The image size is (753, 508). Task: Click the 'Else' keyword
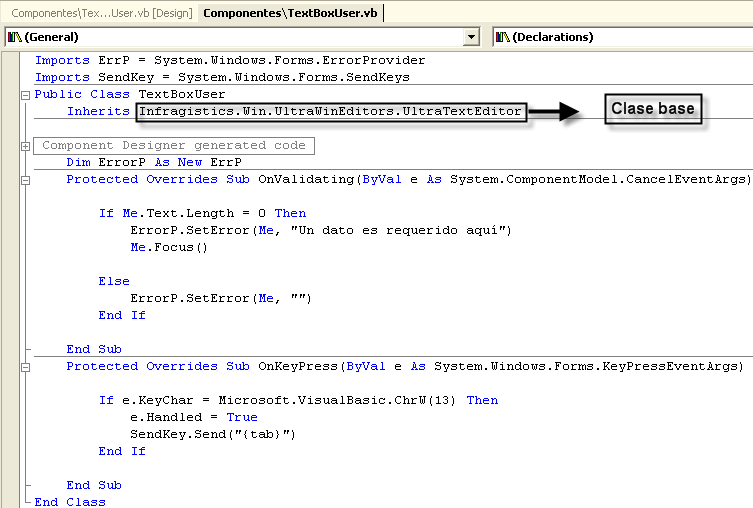[114, 281]
